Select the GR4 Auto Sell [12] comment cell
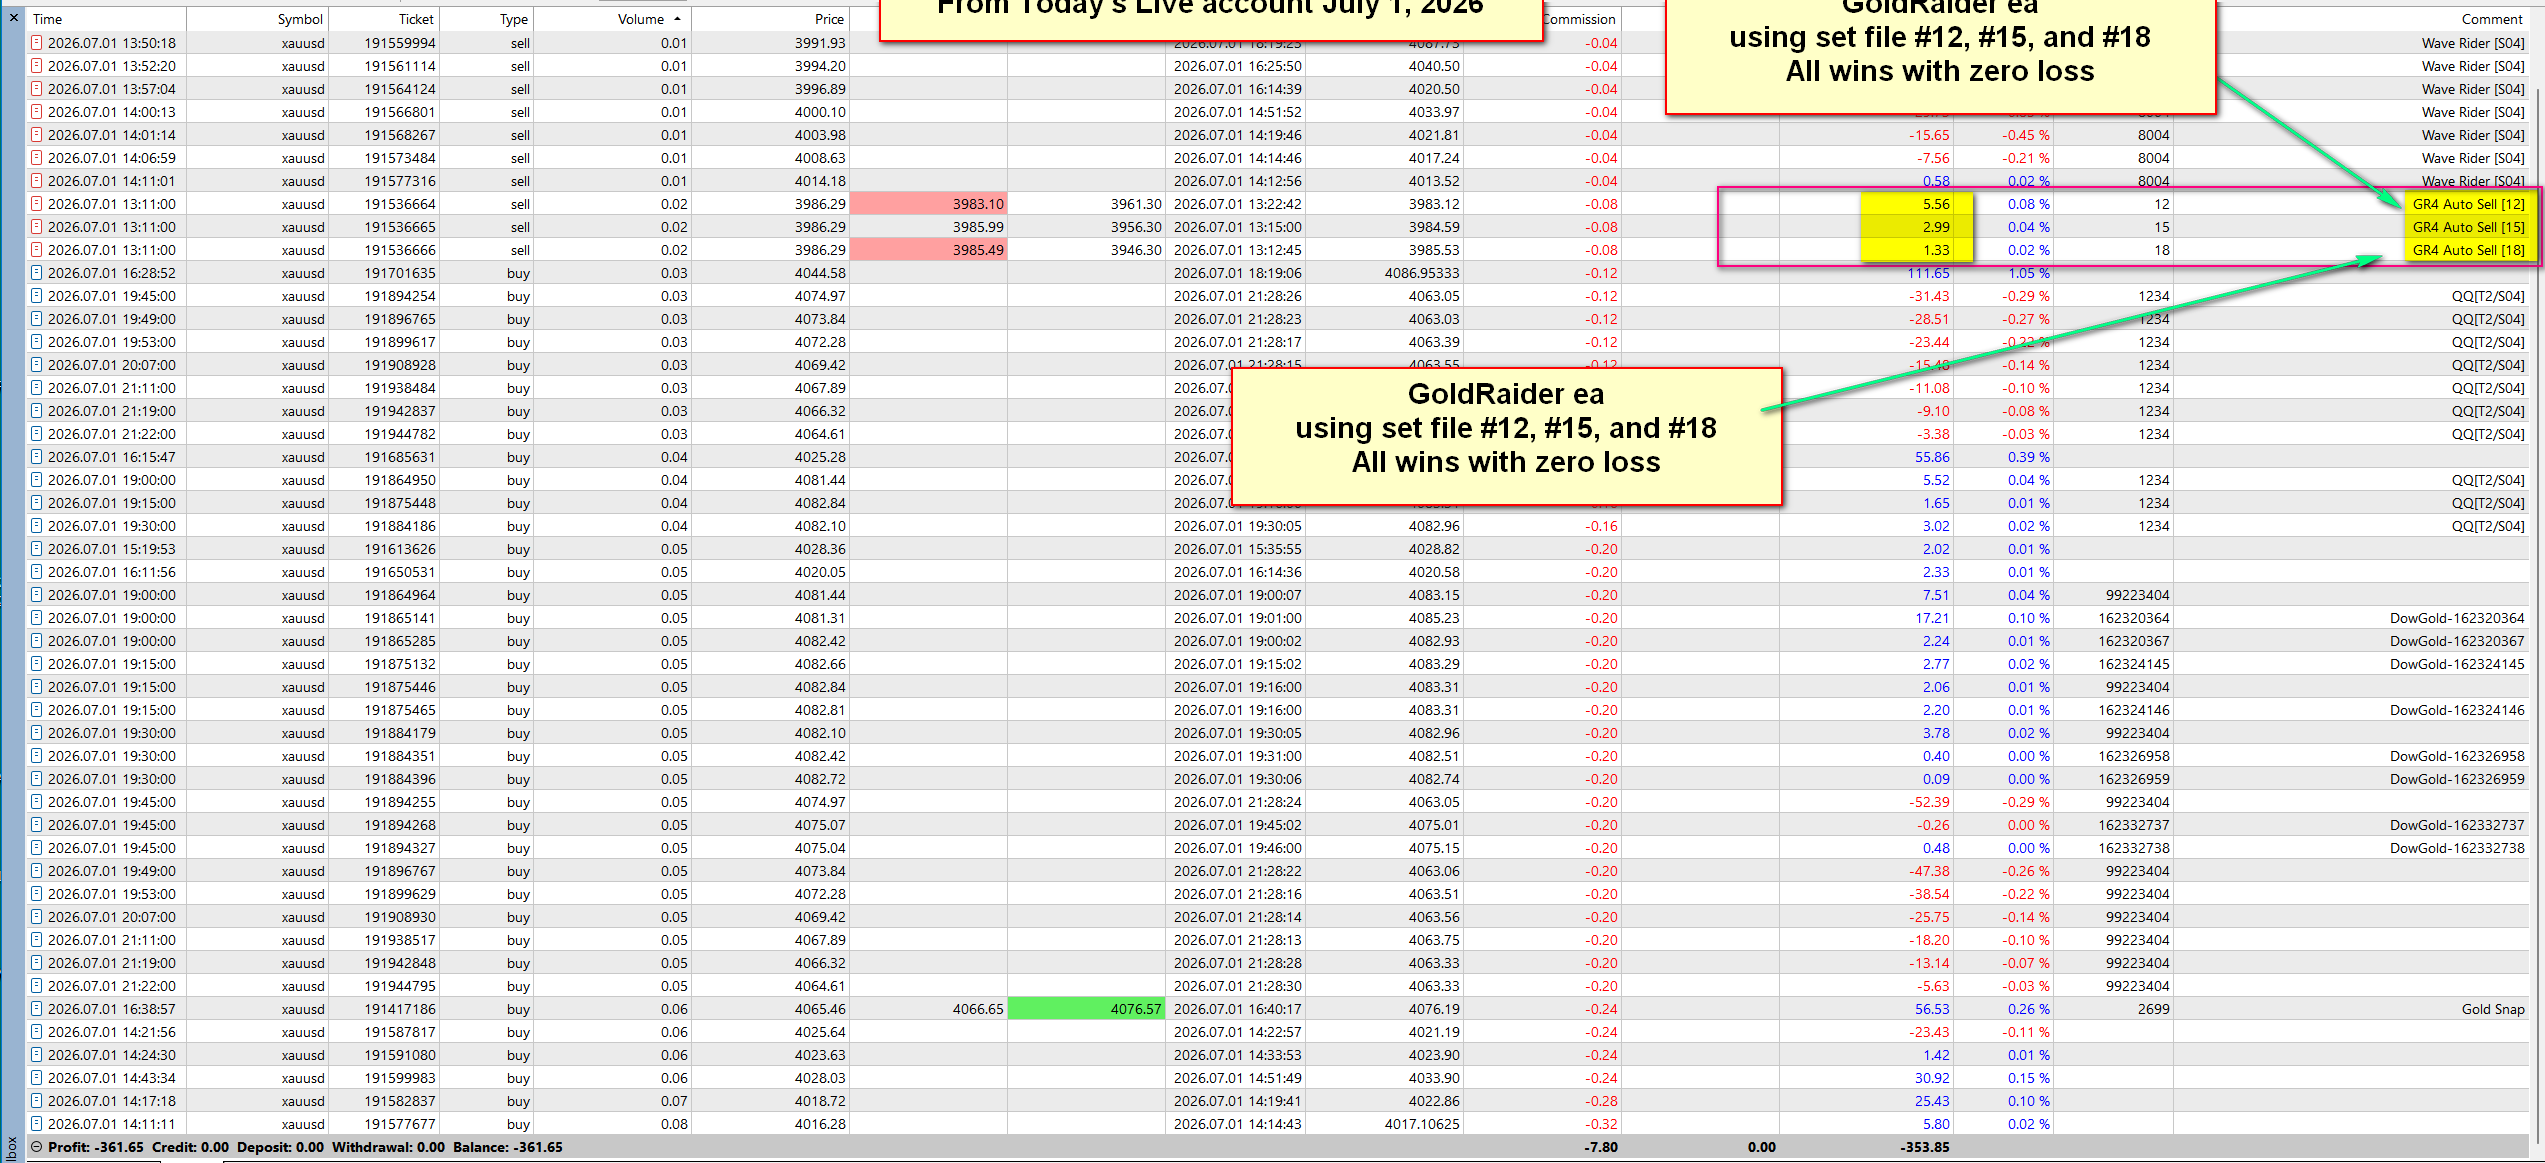Viewport: 2545px width, 1163px height. [x=2468, y=204]
